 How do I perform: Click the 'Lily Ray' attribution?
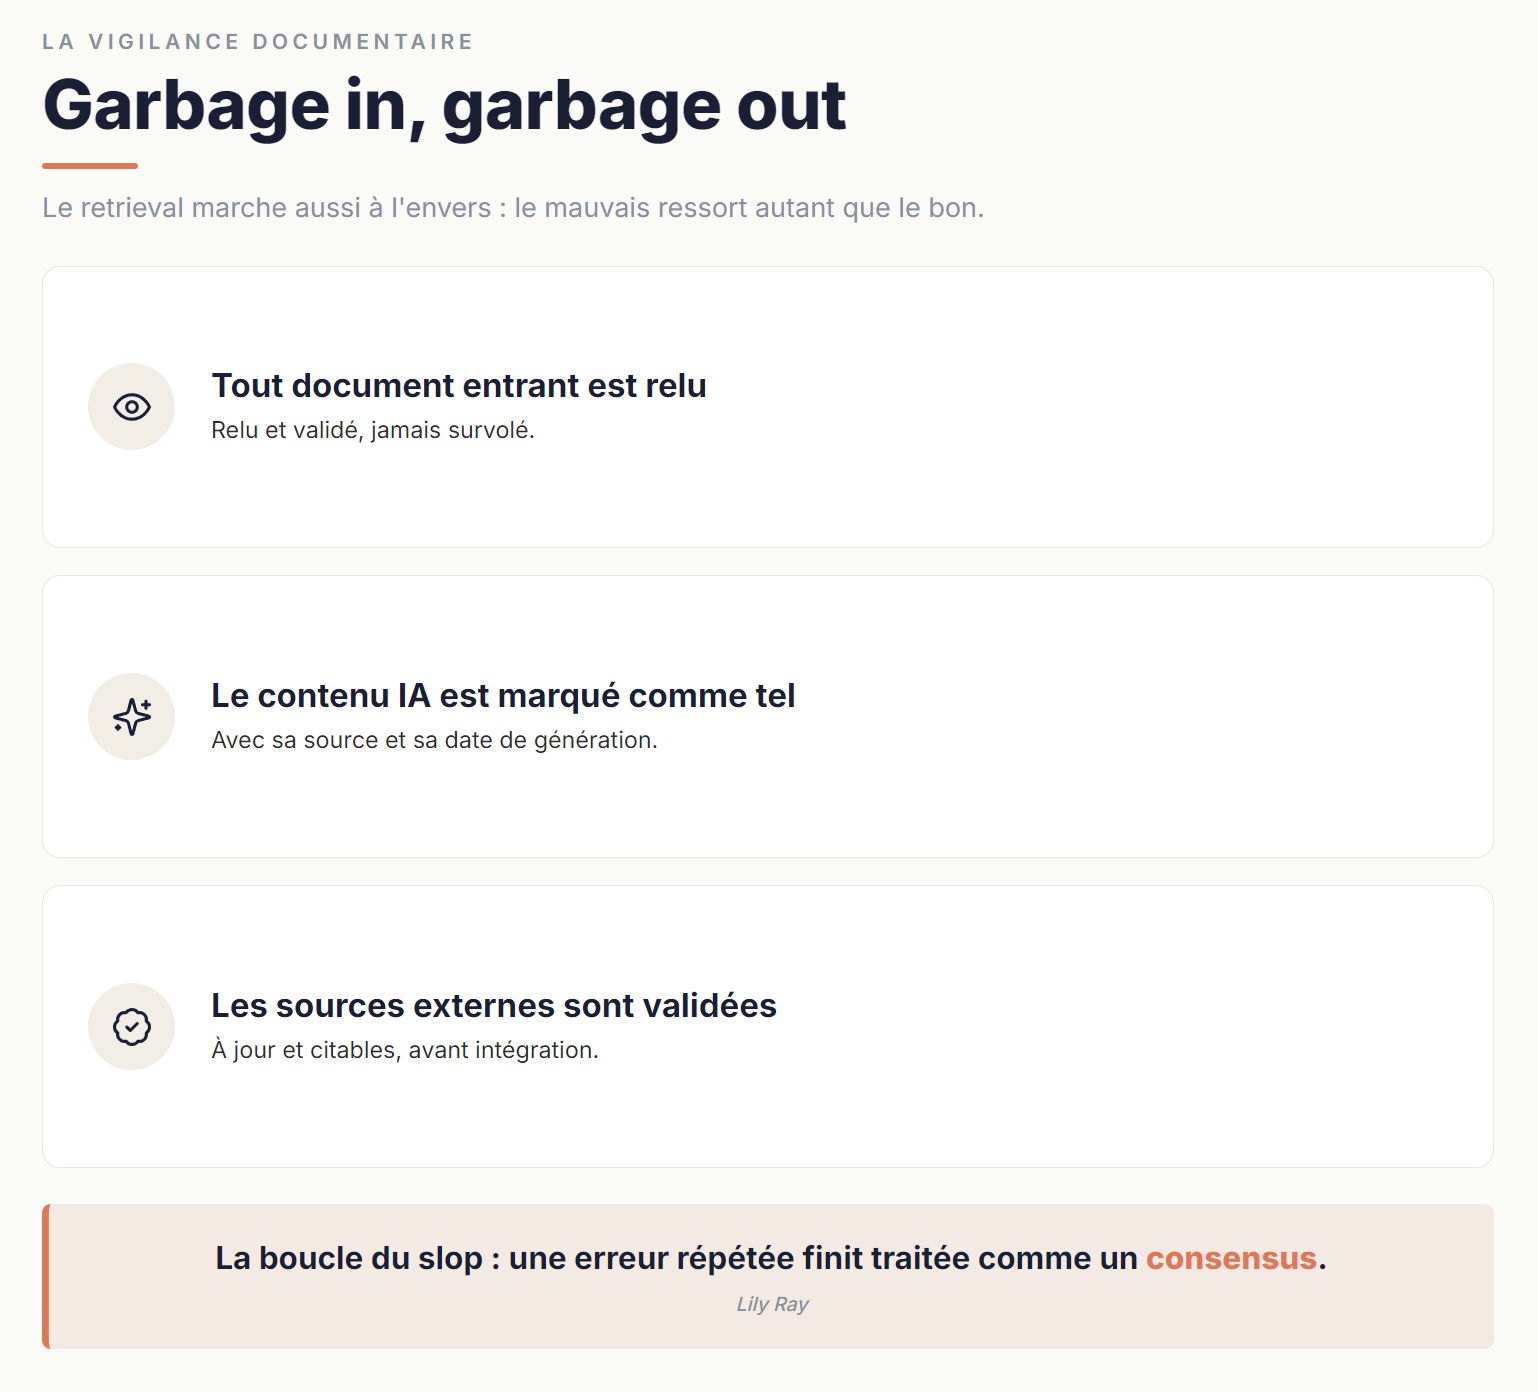click(x=772, y=1304)
